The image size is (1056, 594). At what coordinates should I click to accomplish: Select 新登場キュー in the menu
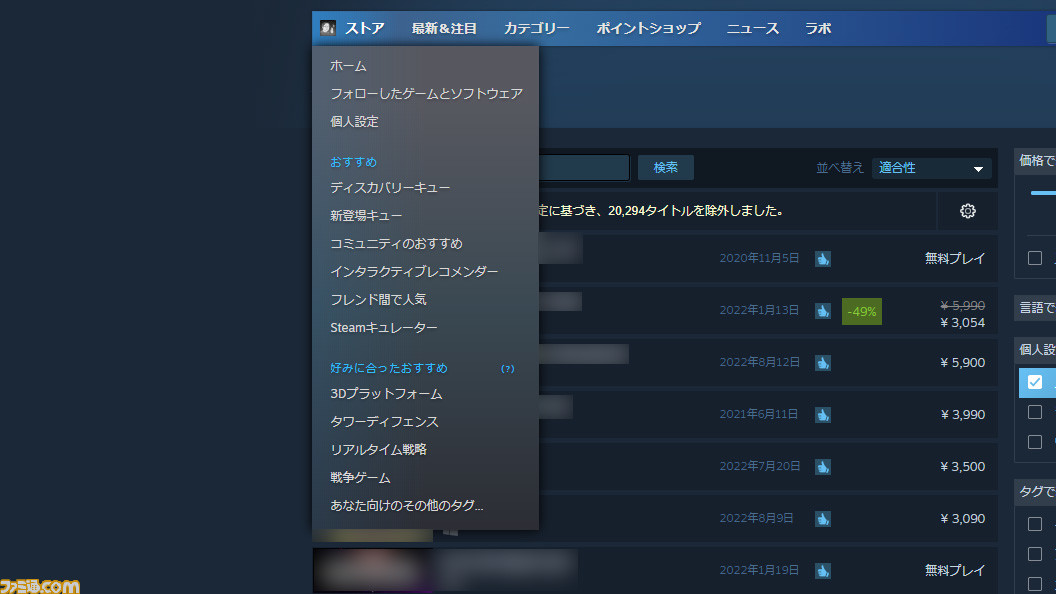[366, 216]
